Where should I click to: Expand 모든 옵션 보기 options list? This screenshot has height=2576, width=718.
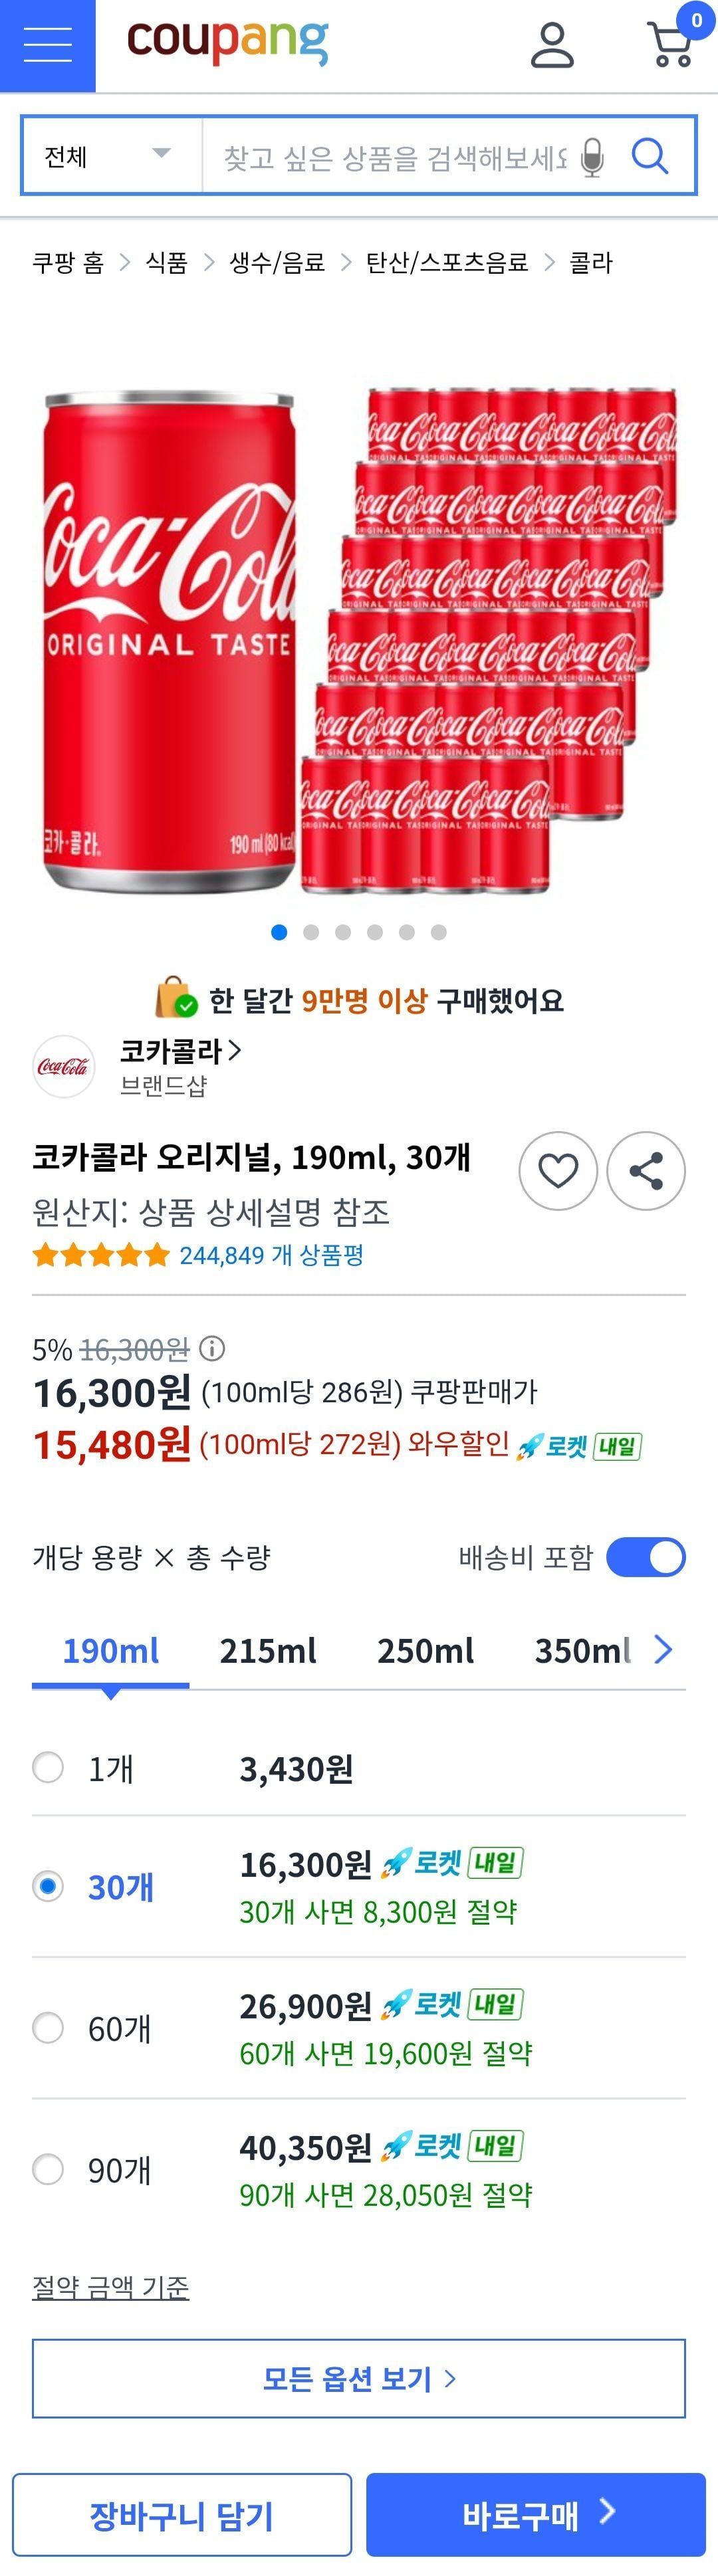tap(359, 2379)
